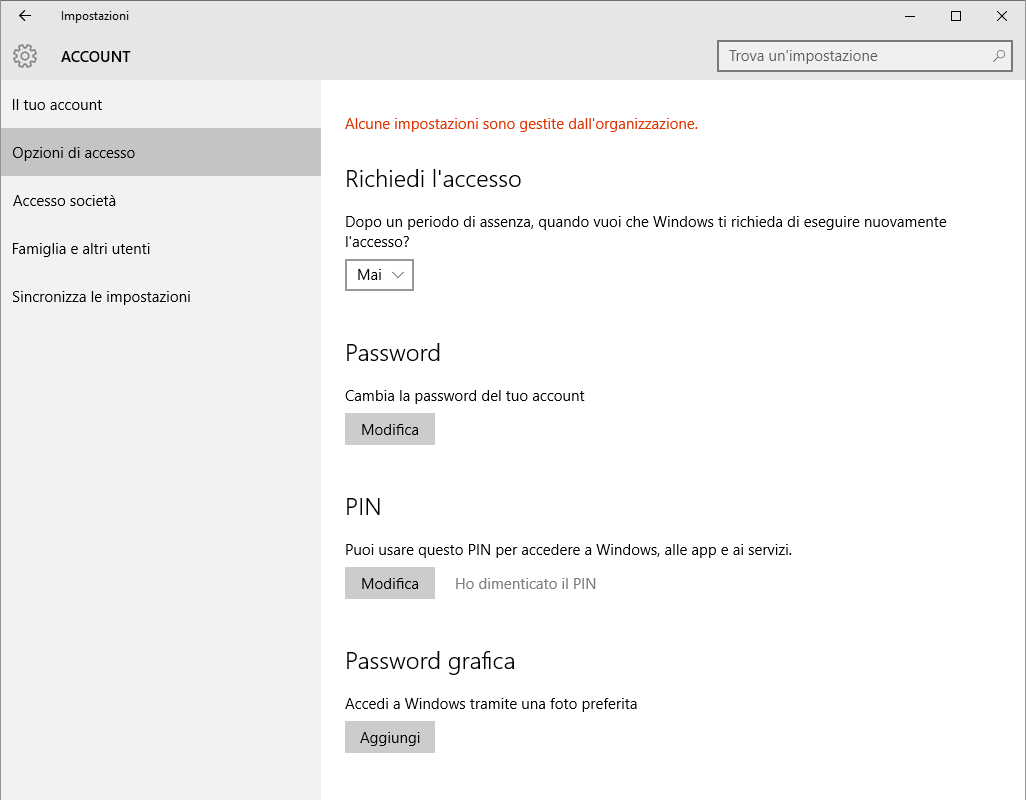Click the magnifier icon in the search box

pyautogui.click(x=998, y=56)
